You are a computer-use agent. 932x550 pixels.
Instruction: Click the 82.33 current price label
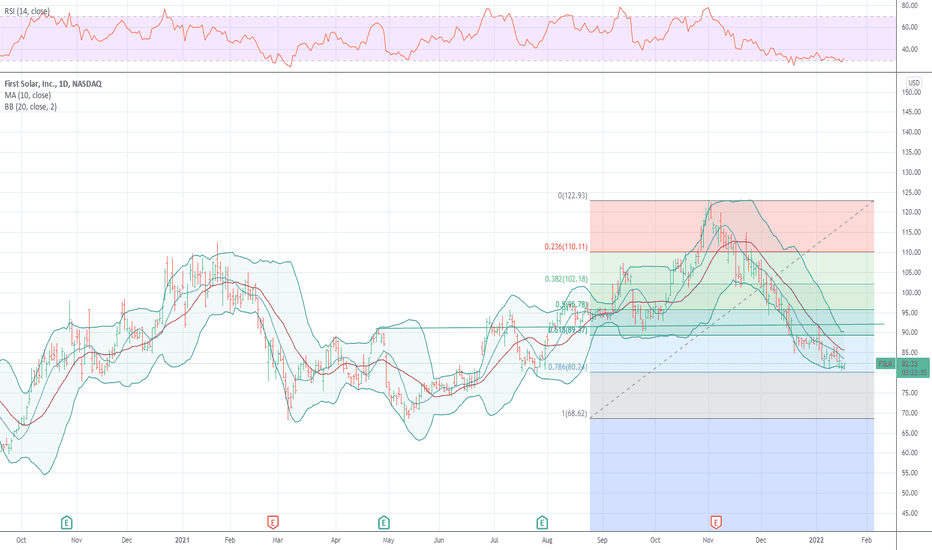coord(910,363)
